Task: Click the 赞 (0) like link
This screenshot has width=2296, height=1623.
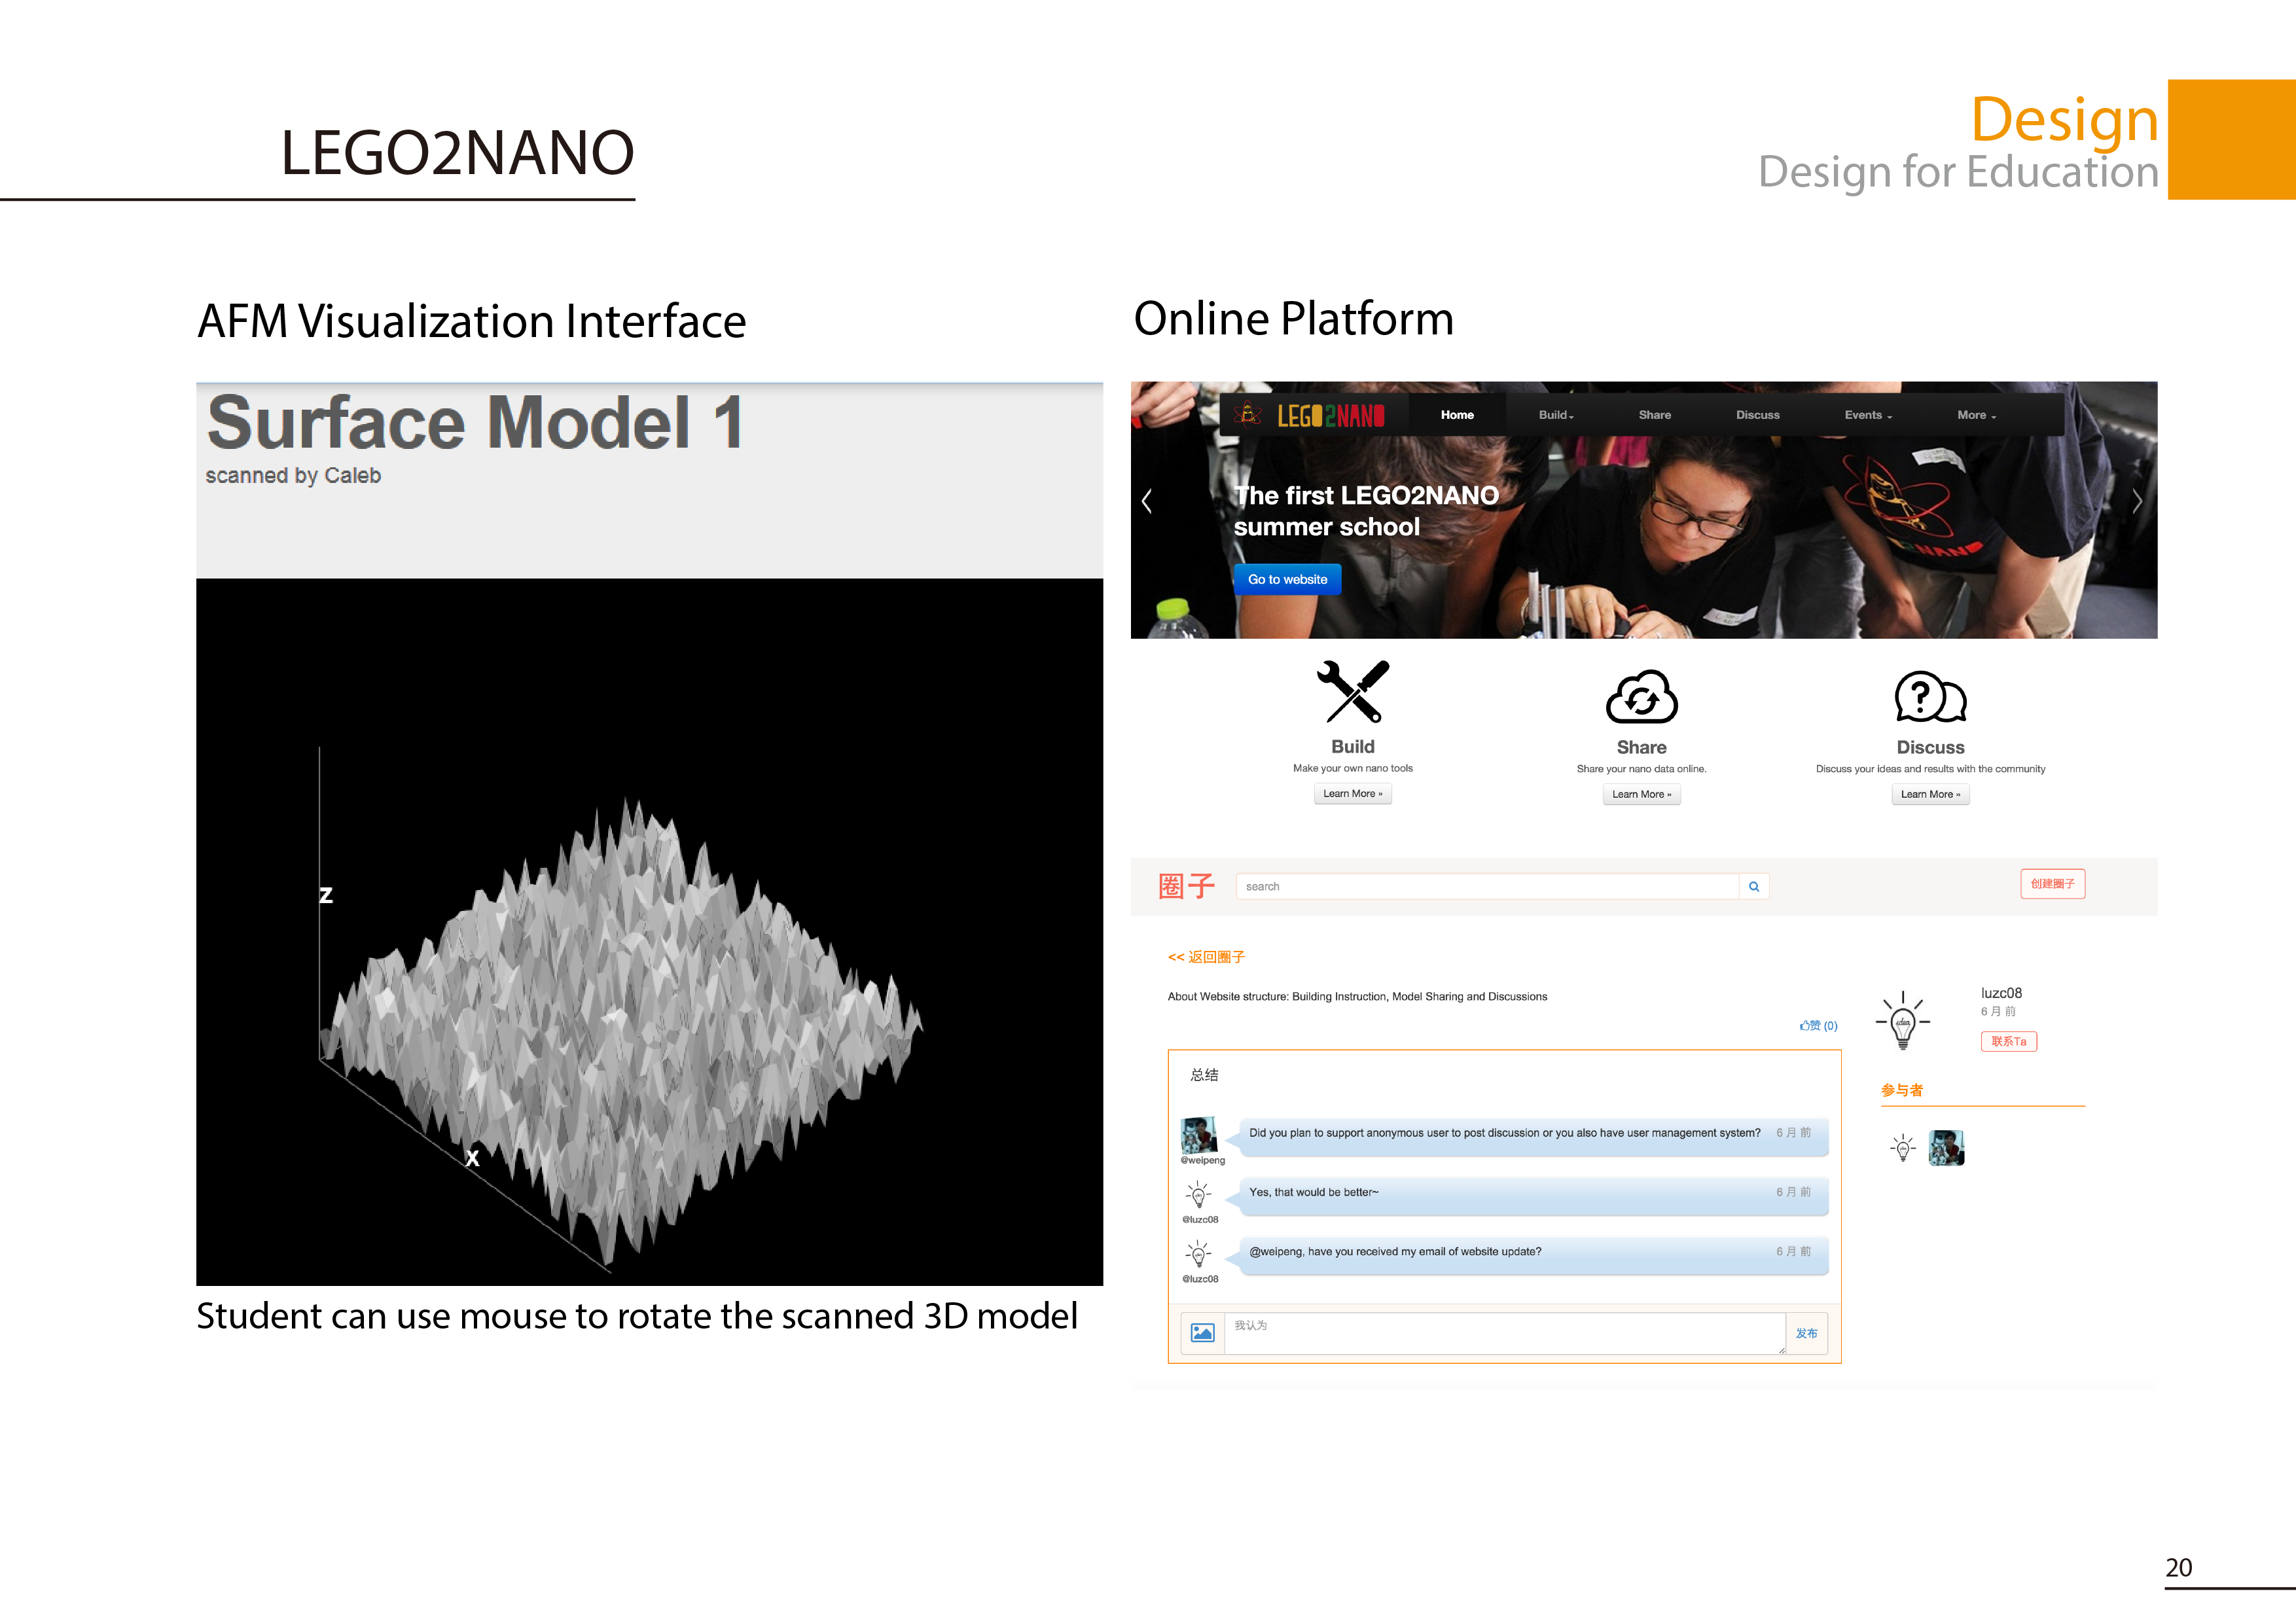Action: pos(1818,1026)
